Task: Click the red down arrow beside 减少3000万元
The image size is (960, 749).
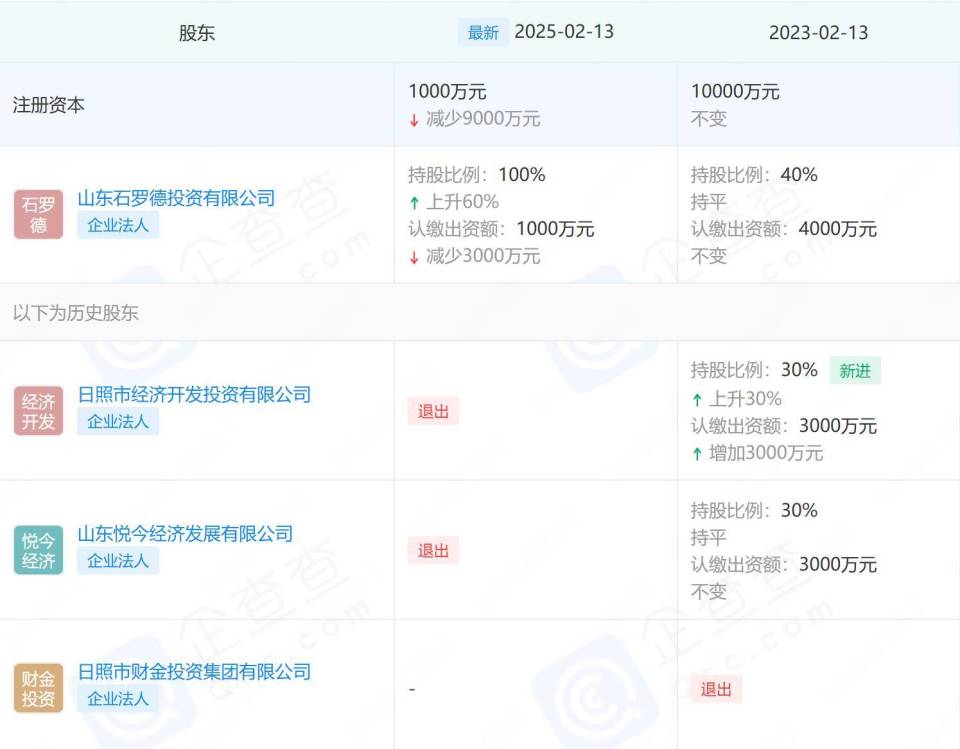Action: click(x=414, y=257)
